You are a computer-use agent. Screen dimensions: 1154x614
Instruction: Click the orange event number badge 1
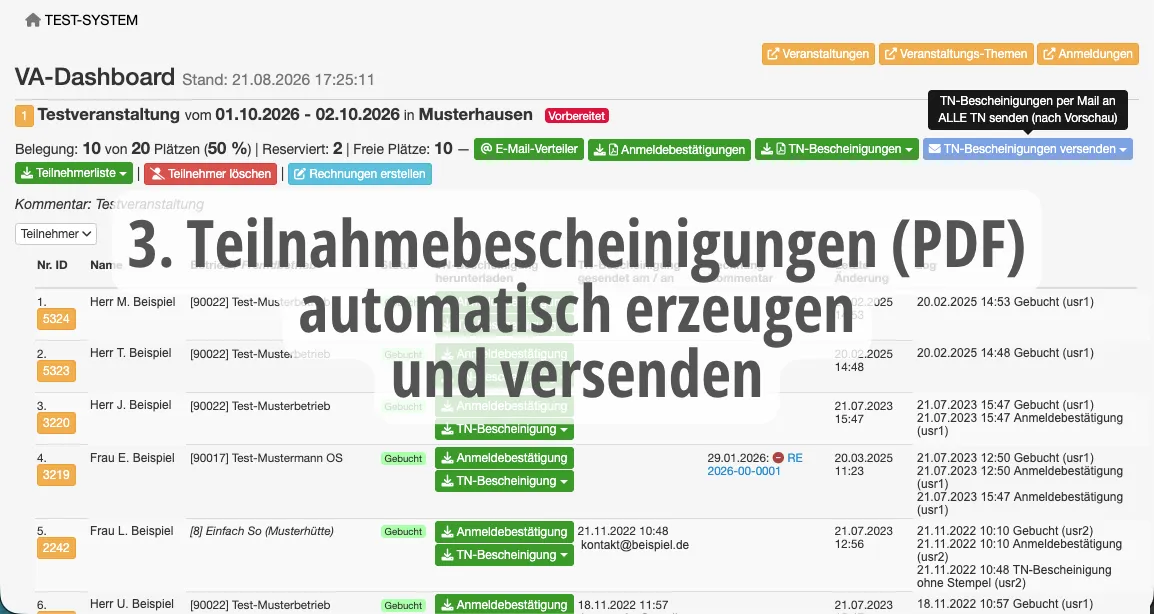coord(24,116)
